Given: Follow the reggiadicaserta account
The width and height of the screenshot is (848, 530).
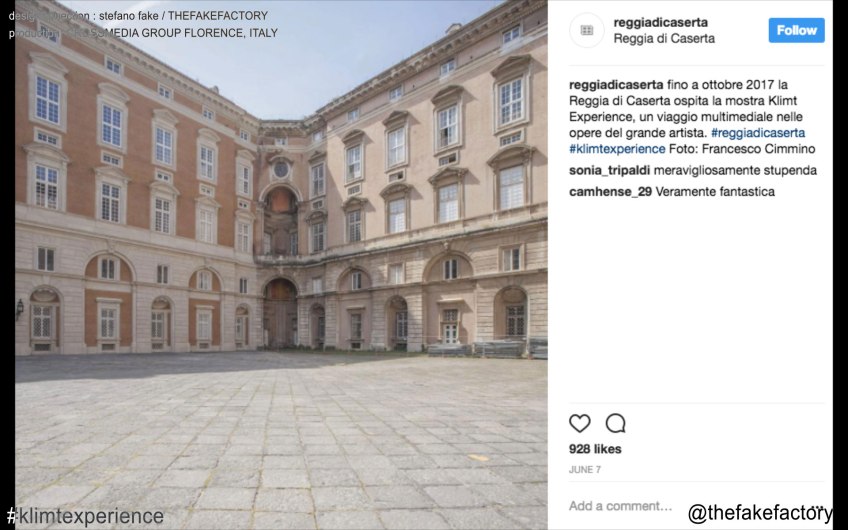Looking at the screenshot, I should click(797, 30).
